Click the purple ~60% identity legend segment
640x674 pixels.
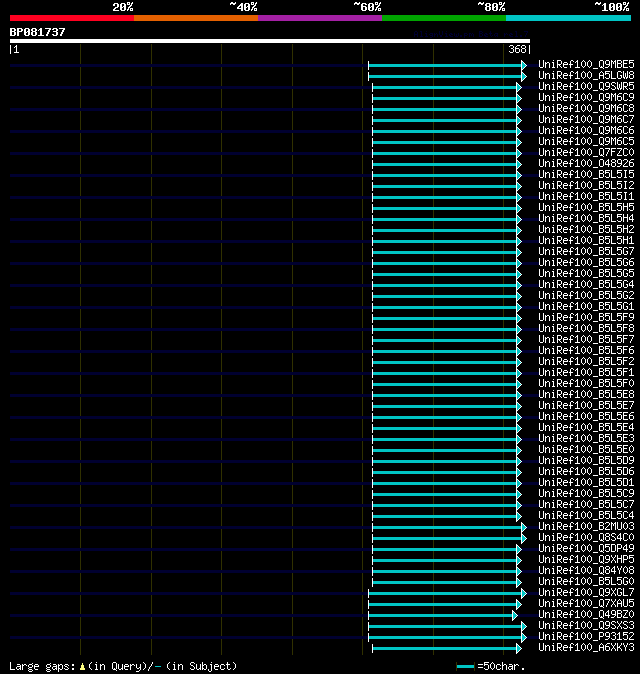(x=320, y=18)
